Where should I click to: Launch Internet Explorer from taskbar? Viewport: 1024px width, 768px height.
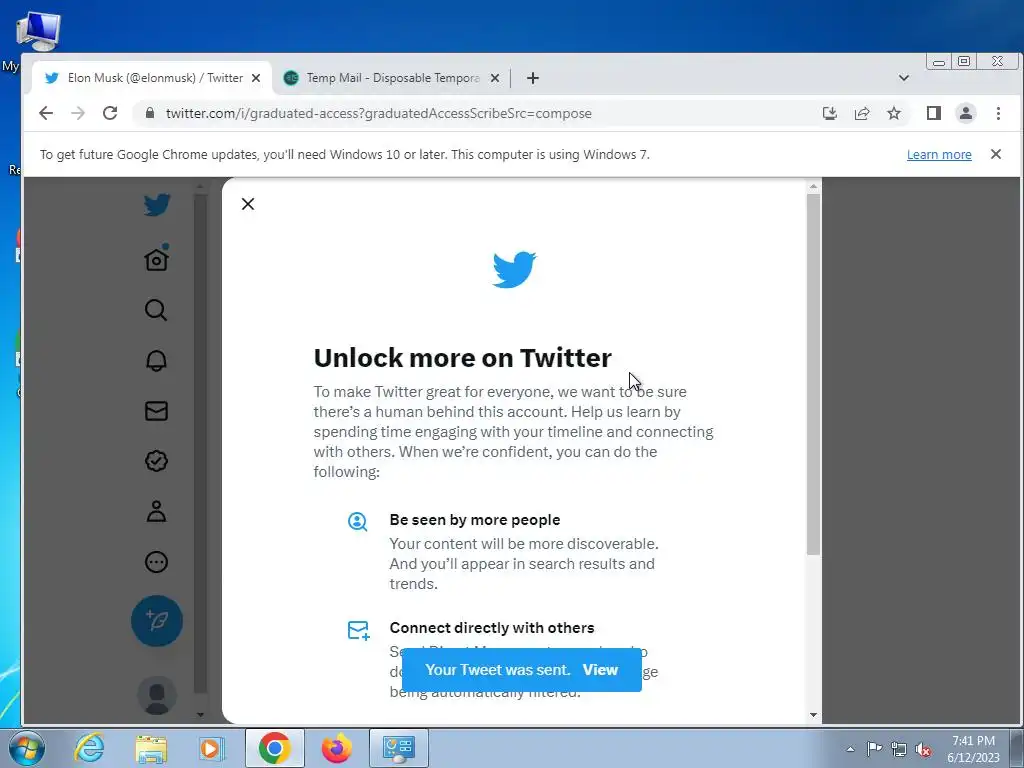[x=89, y=748]
